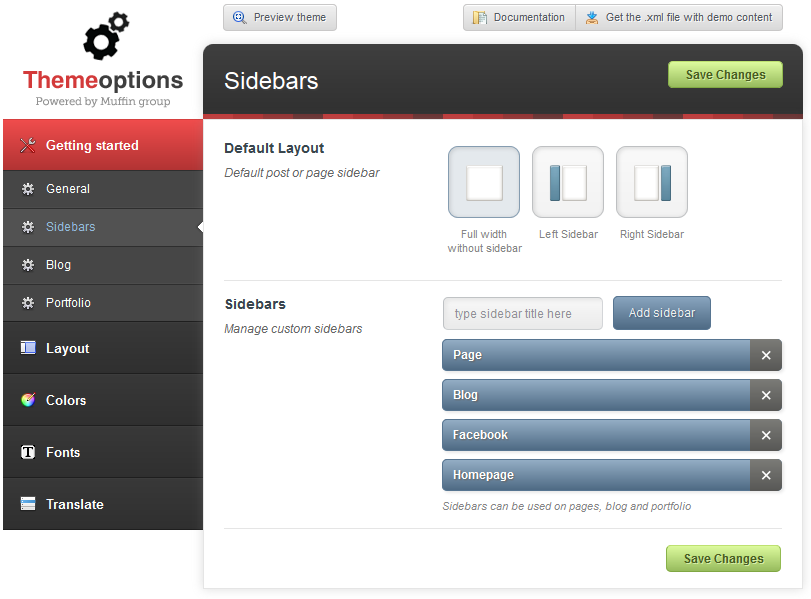The height and width of the screenshot is (599, 811).
Task: Open the General settings item
Action: (68, 189)
